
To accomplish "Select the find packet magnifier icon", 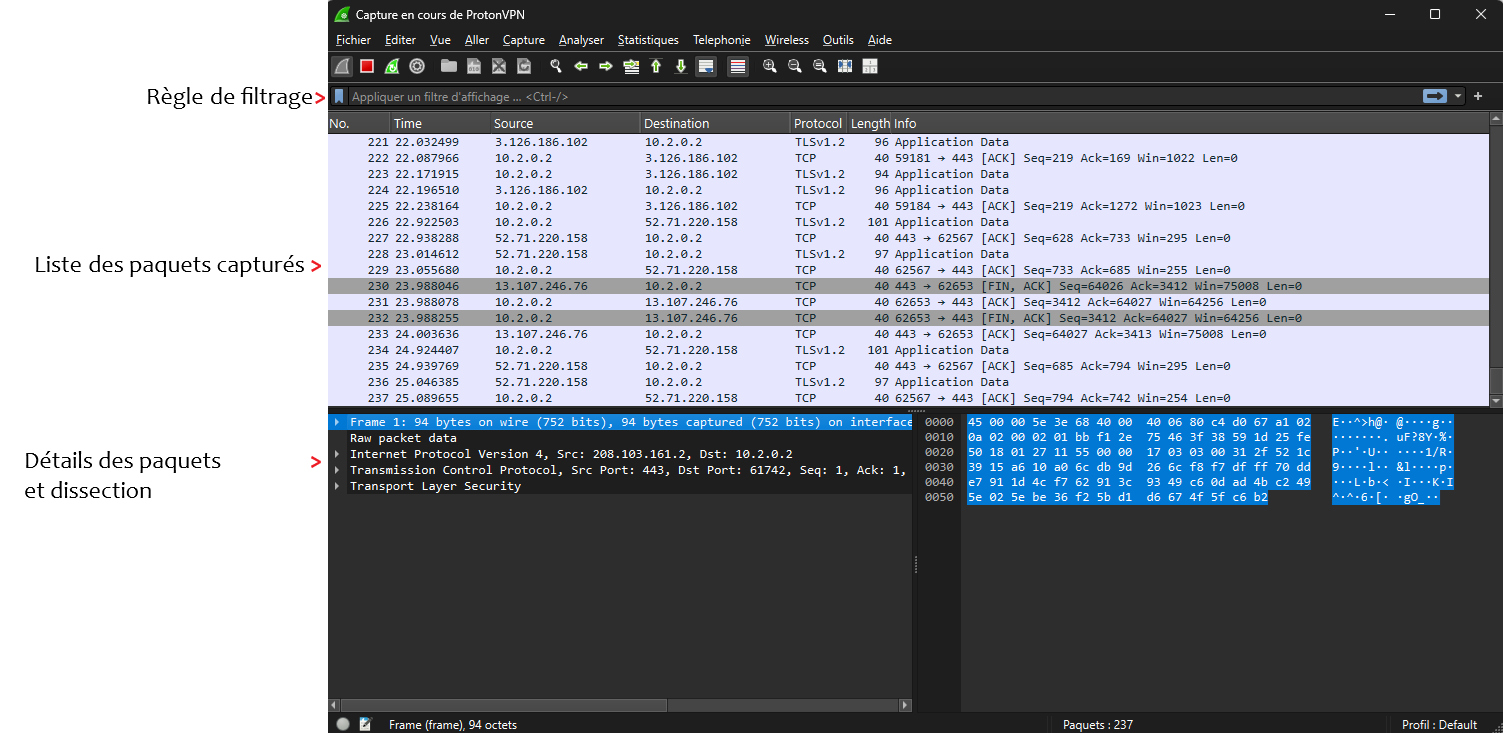I will (554, 66).
